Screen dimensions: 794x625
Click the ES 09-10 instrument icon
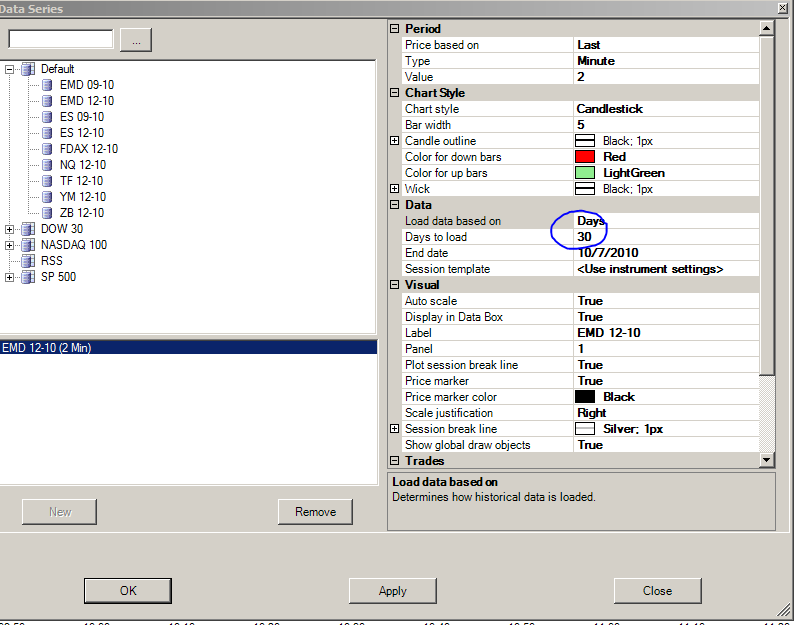47,117
